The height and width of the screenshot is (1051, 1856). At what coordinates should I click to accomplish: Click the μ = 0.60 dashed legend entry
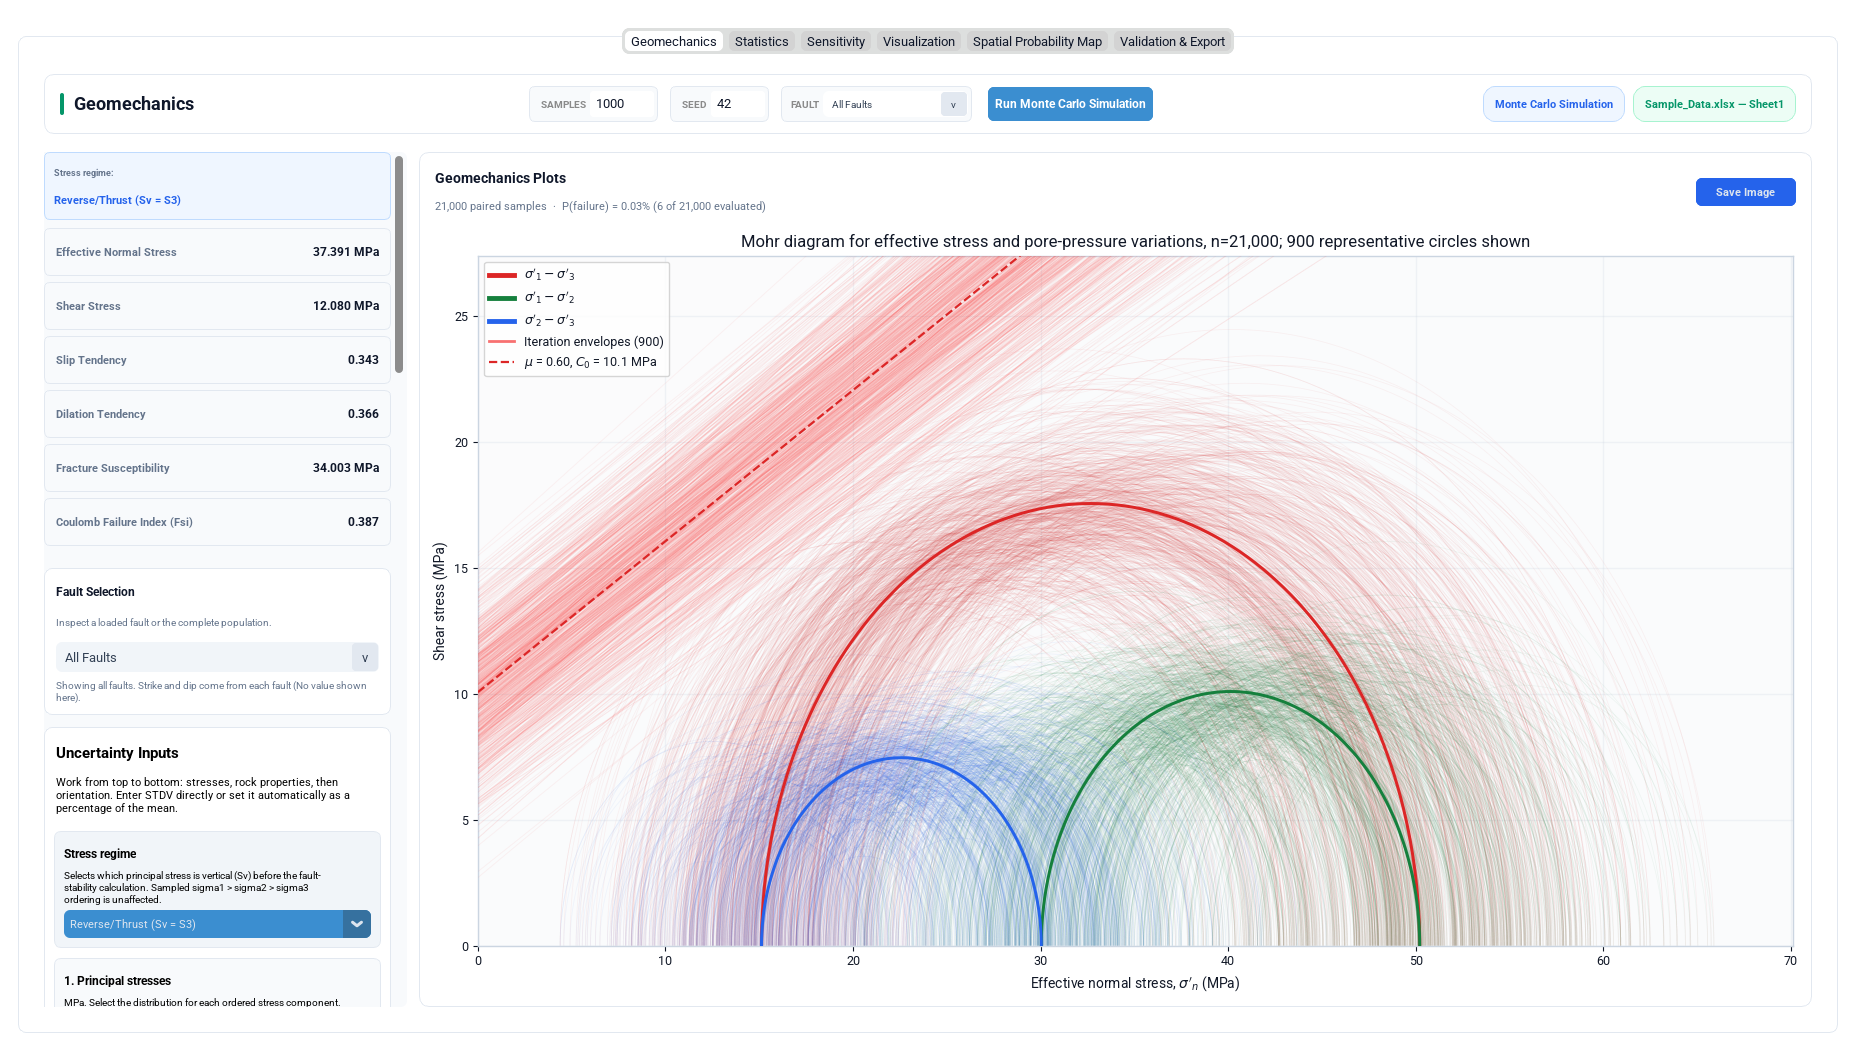(573, 362)
